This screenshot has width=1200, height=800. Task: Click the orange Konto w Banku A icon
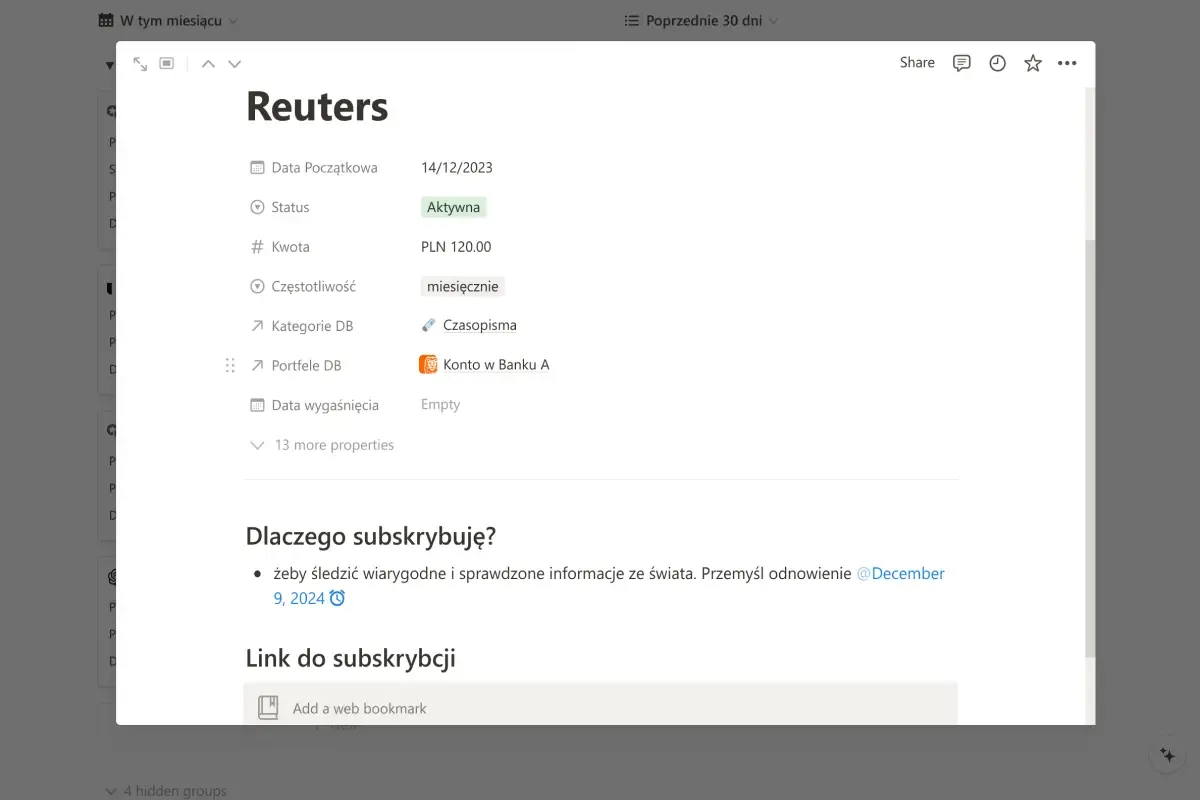pos(428,364)
